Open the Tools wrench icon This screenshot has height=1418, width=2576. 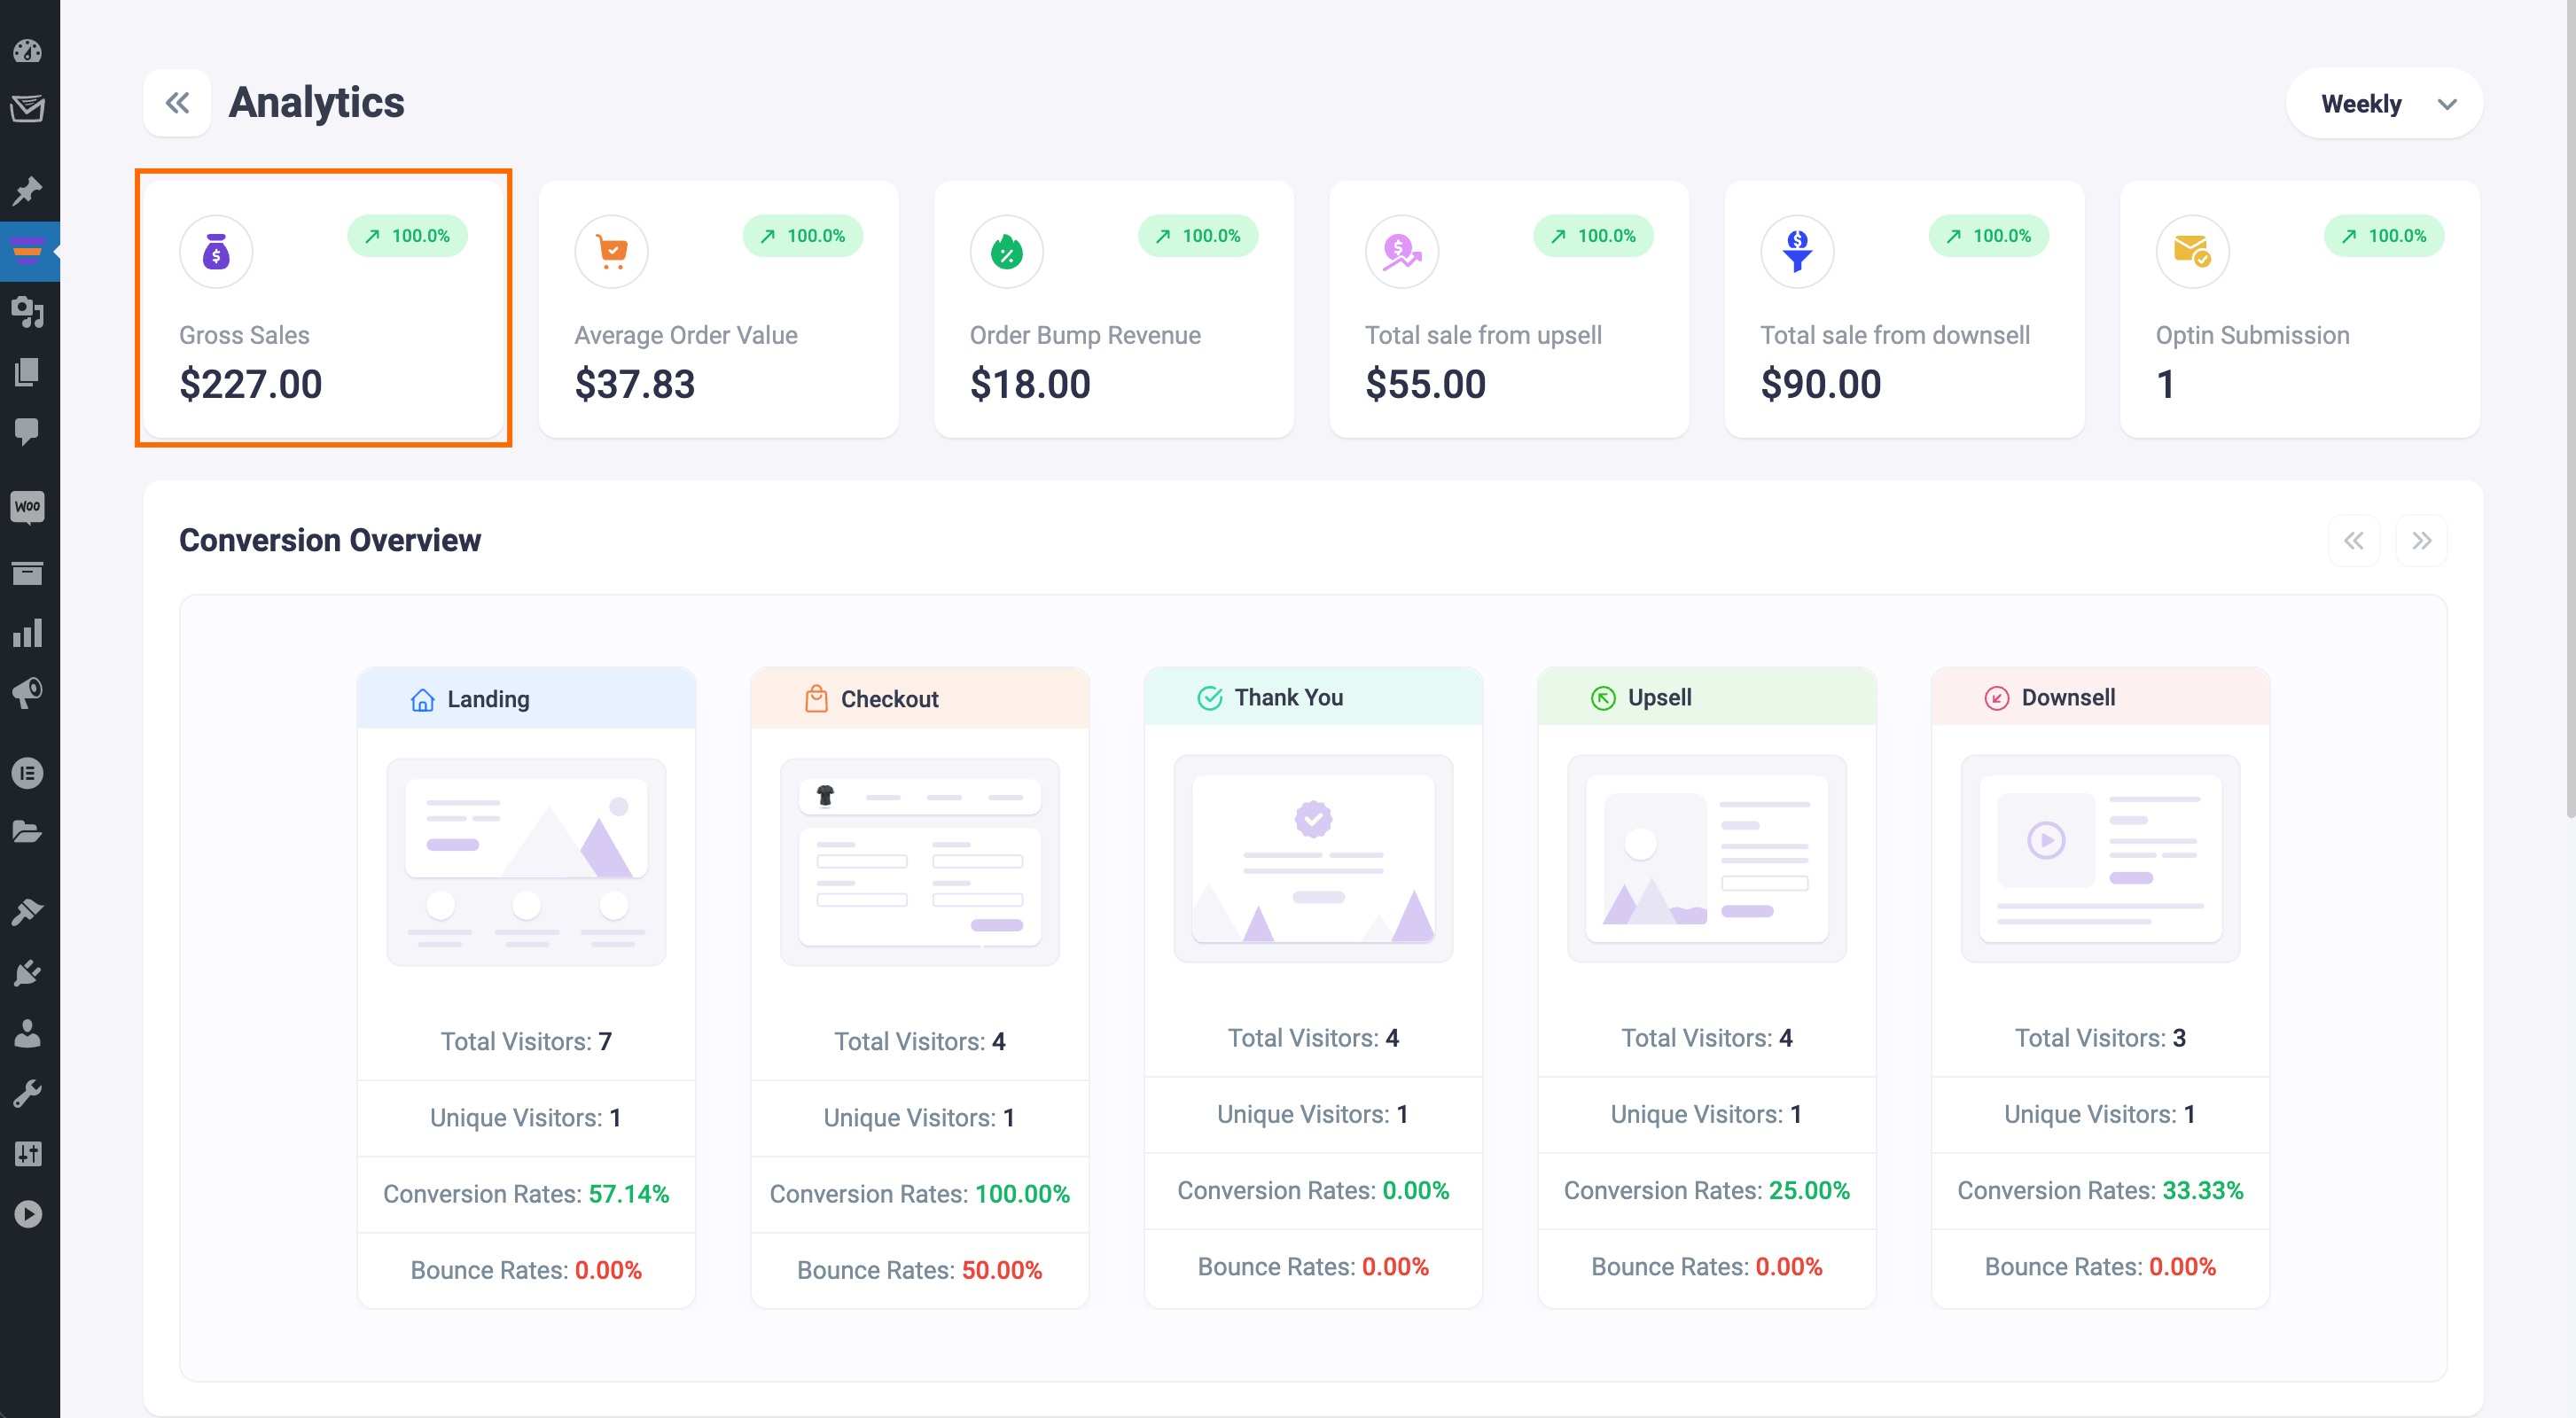click(28, 1093)
